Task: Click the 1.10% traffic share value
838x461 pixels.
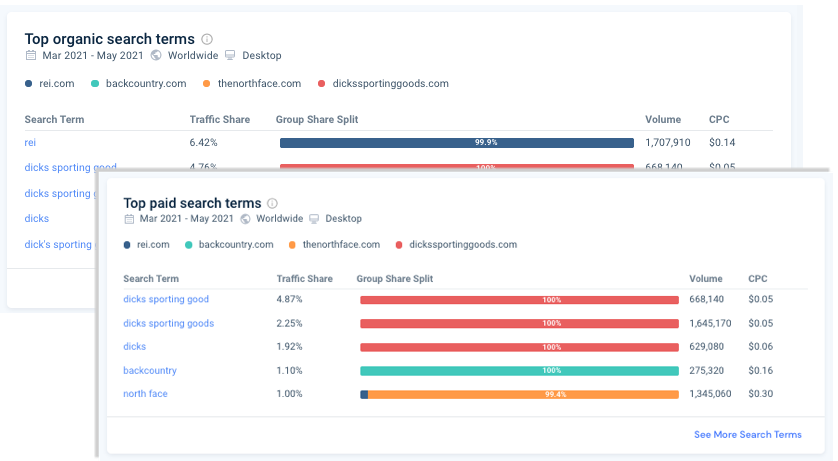Action: (289, 370)
